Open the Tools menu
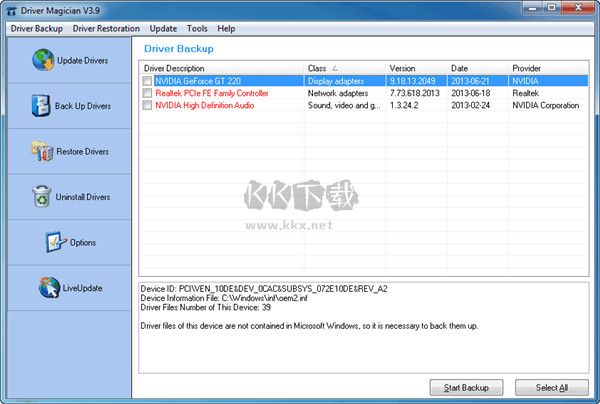Image resolution: width=600 pixels, height=404 pixels. coord(197,29)
